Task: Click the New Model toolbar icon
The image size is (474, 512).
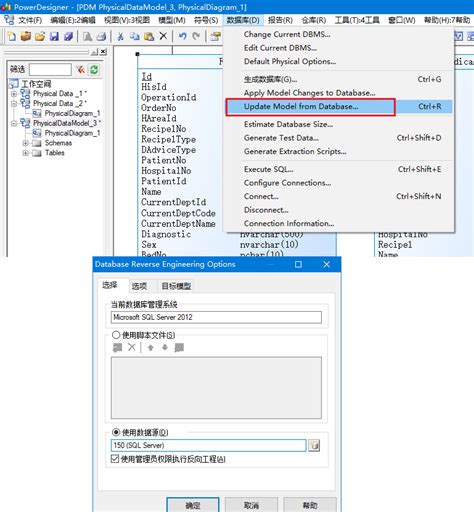Action: click(12, 36)
